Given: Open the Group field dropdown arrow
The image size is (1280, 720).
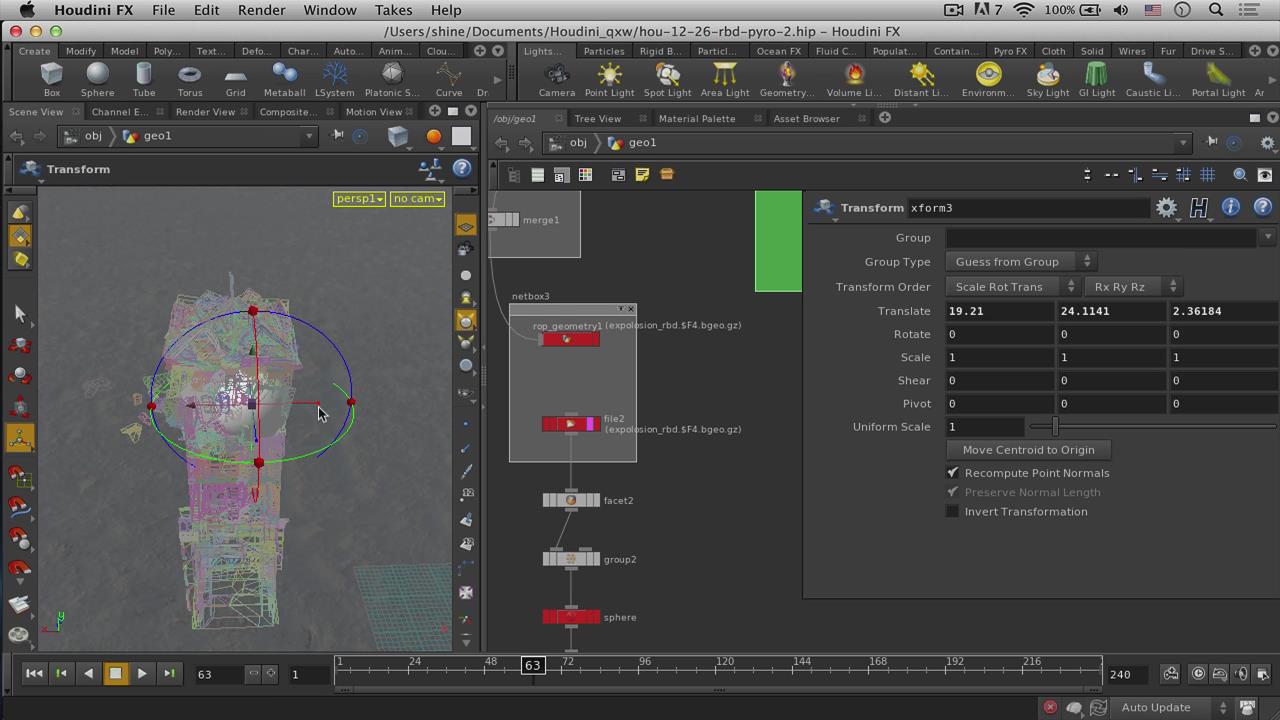Looking at the screenshot, I should [x=1268, y=238].
